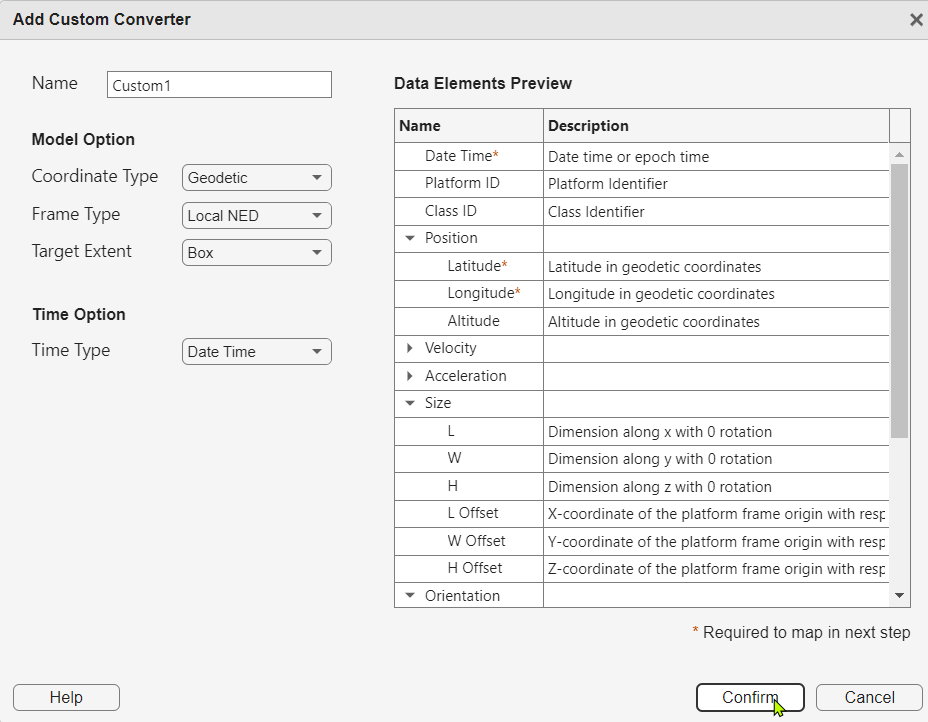The width and height of the screenshot is (928, 722).
Task: Close the Add Custom Converter dialog
Action: point(916,20)
